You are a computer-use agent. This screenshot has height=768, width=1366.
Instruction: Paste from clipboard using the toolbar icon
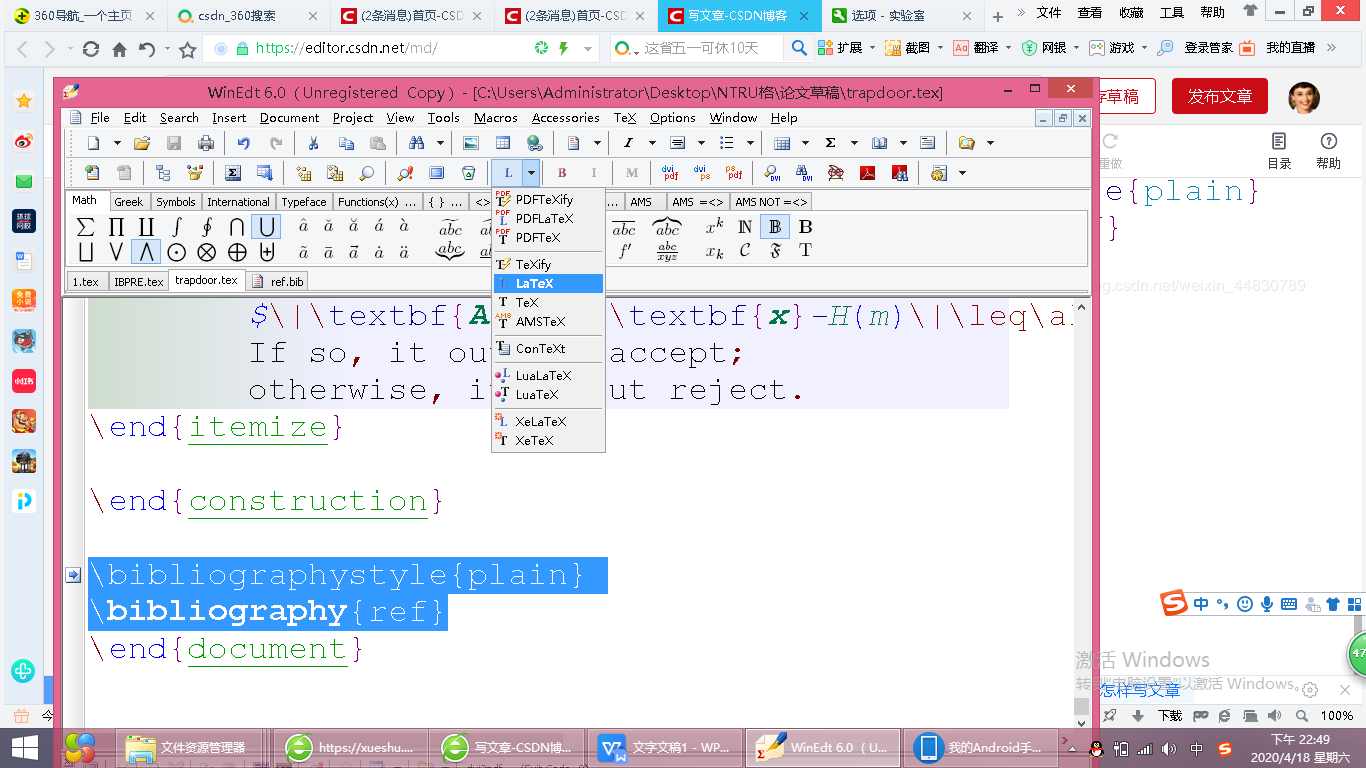(377, 143)
